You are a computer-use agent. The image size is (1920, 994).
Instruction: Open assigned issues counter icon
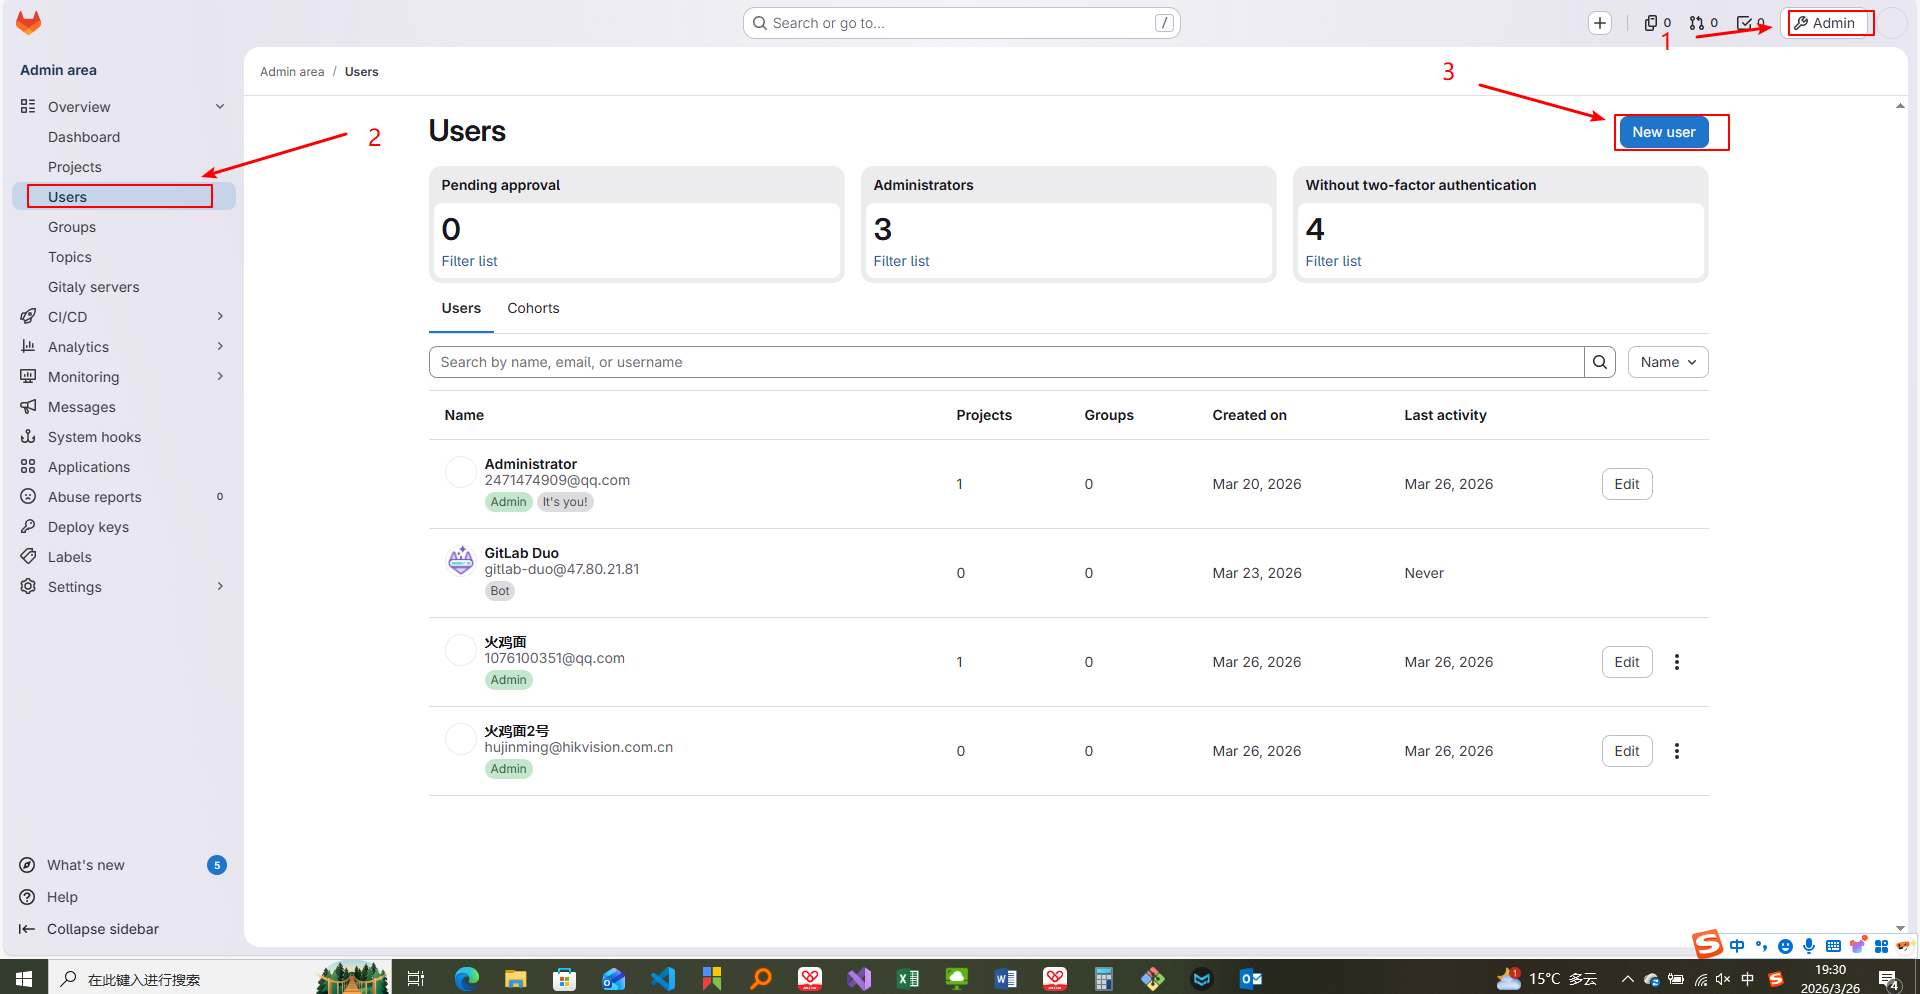(1657, 23)
